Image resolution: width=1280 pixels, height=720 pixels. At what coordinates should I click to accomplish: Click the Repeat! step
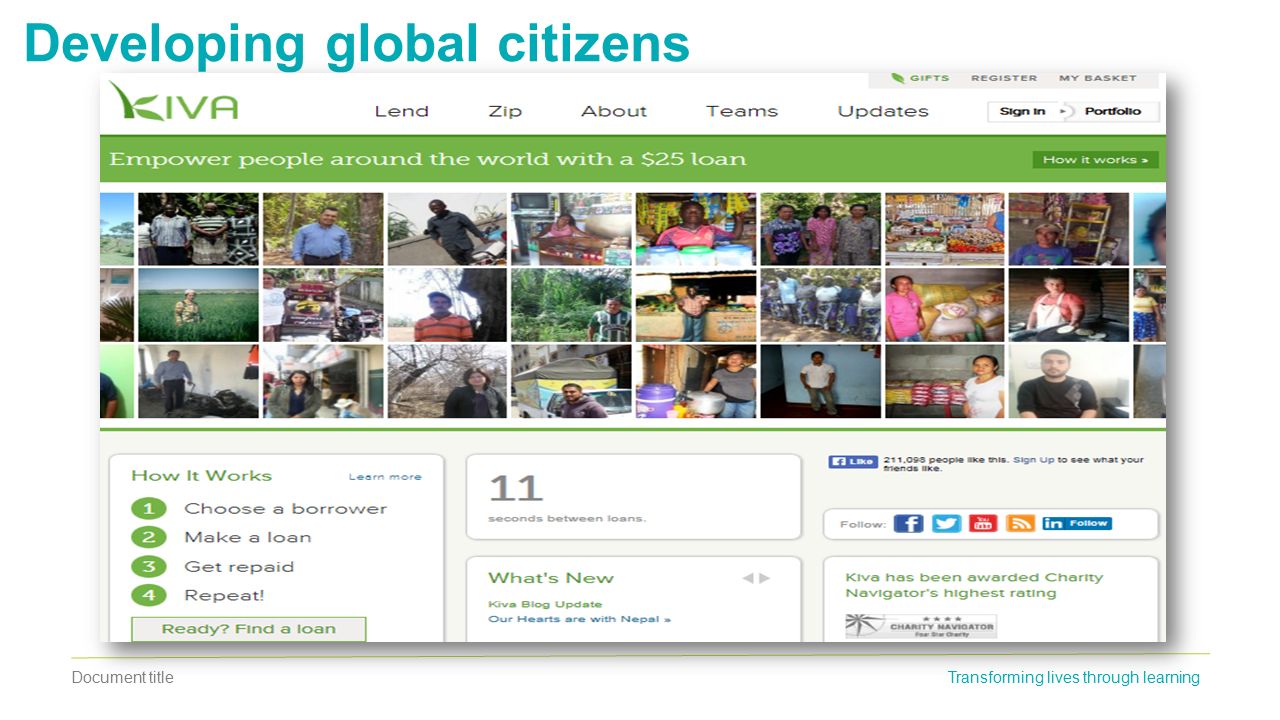[224, 595]
